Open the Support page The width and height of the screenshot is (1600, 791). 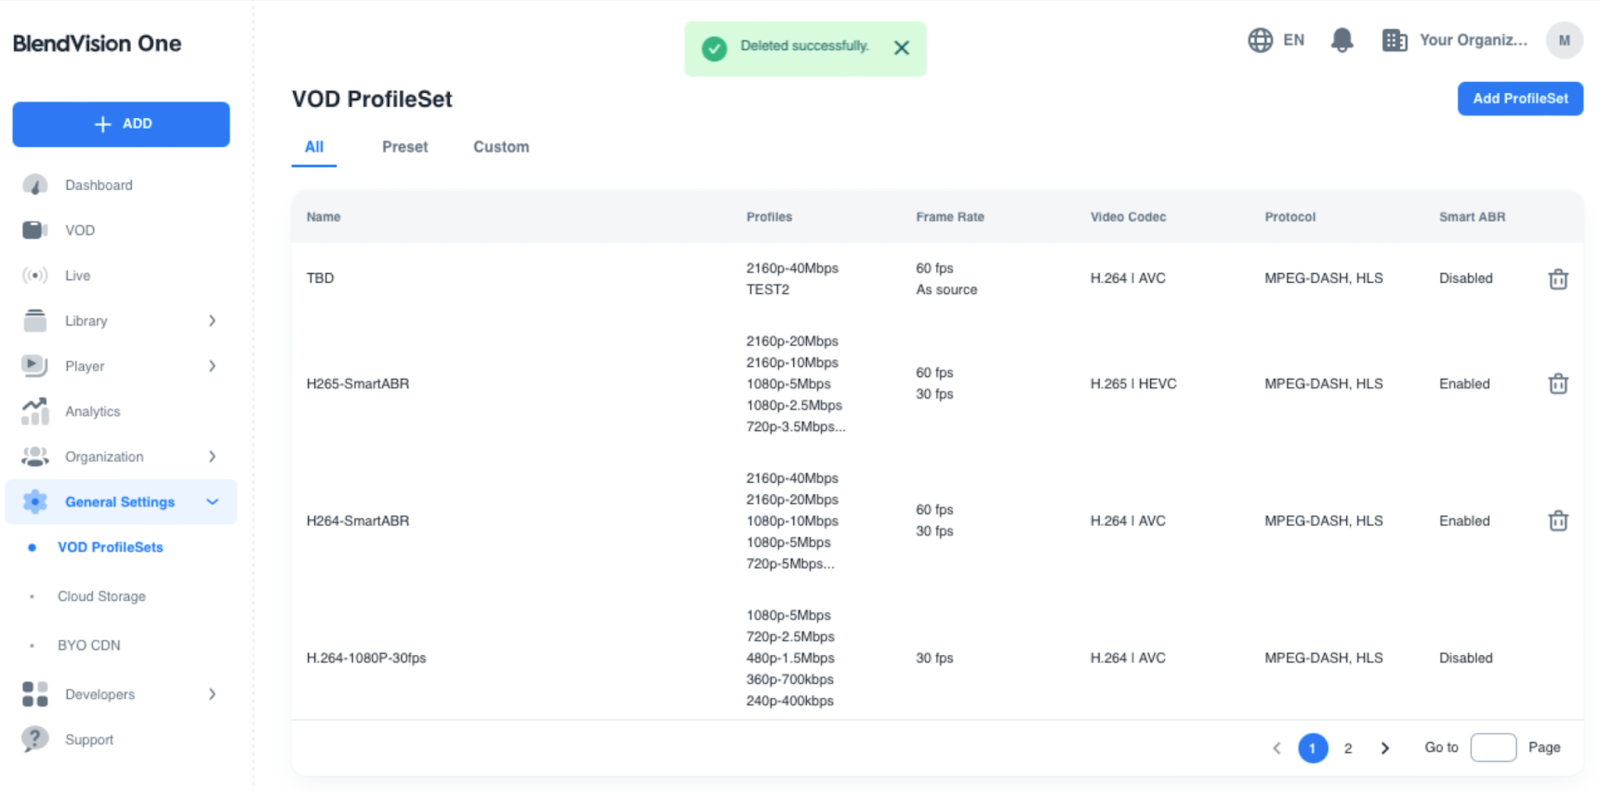coord(89,740)
